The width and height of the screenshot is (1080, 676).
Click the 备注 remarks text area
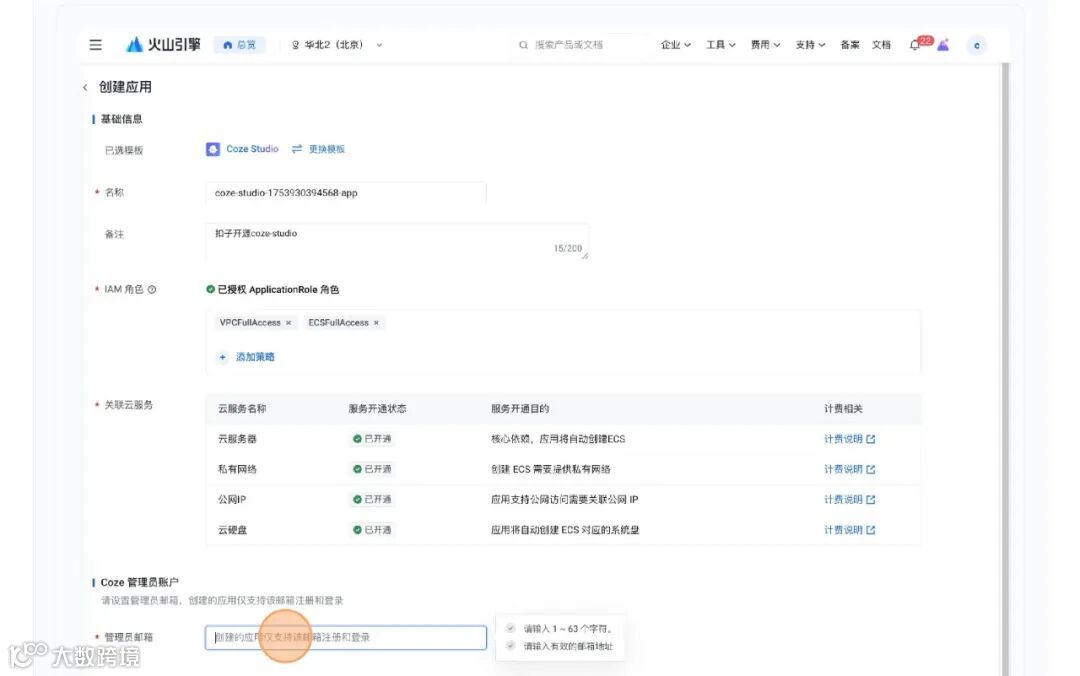397,241
